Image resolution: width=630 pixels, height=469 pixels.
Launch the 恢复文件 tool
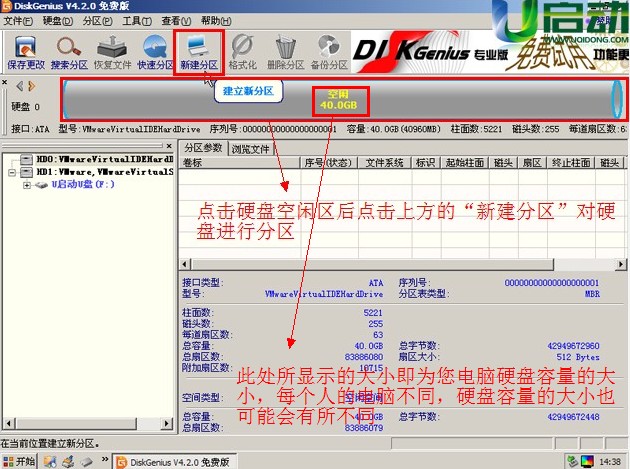coord(112,52)
